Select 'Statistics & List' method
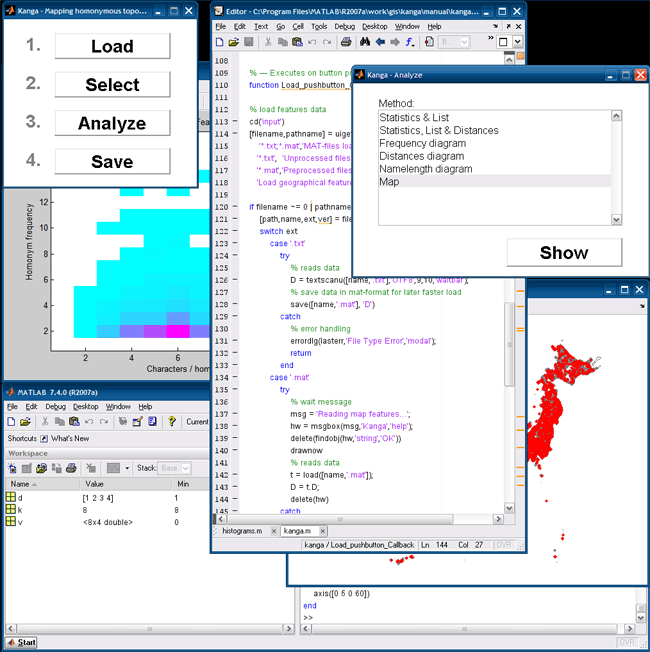The width and height of the screenshot is (650, 652). coord(495,117)
